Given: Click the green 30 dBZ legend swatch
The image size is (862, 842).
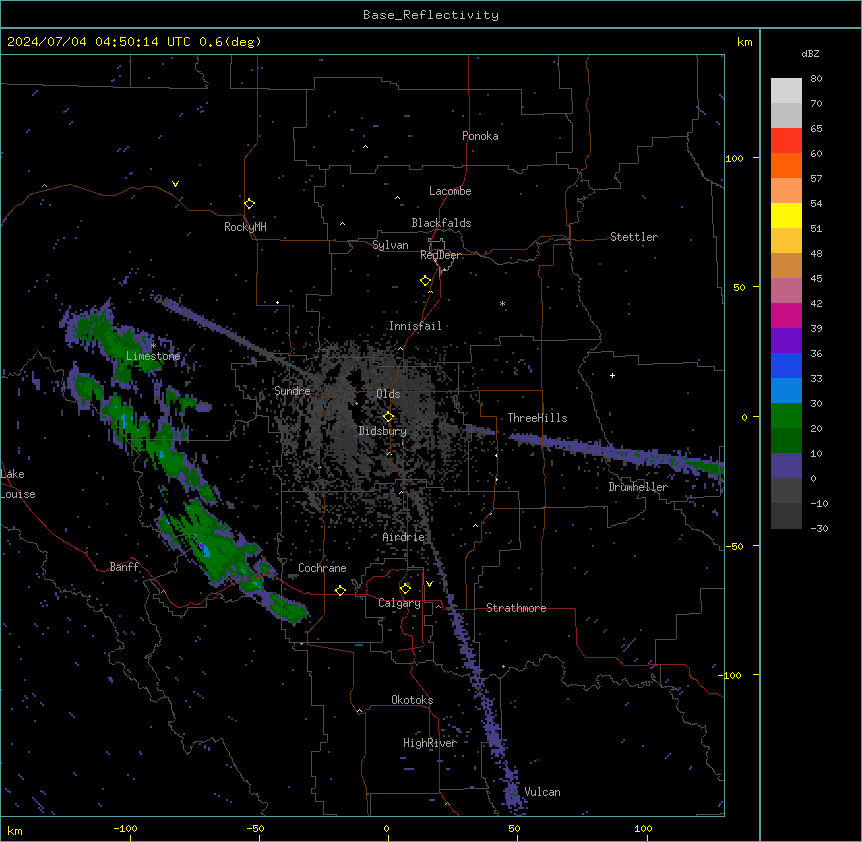Looking at the screenshot, I should pyautogui.click(x=786, y=416).
